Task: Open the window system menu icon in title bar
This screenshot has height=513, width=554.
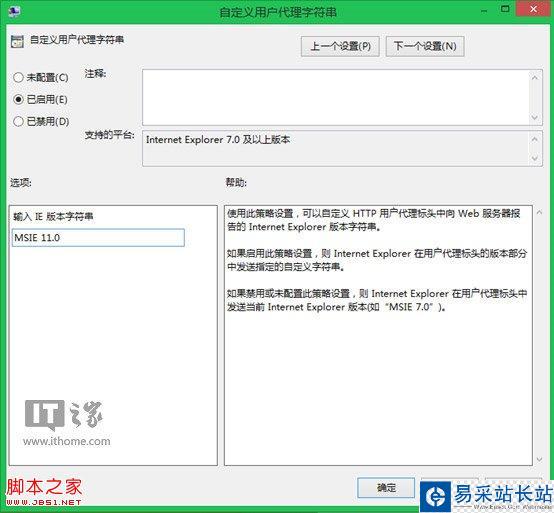Action: point(14,11)
